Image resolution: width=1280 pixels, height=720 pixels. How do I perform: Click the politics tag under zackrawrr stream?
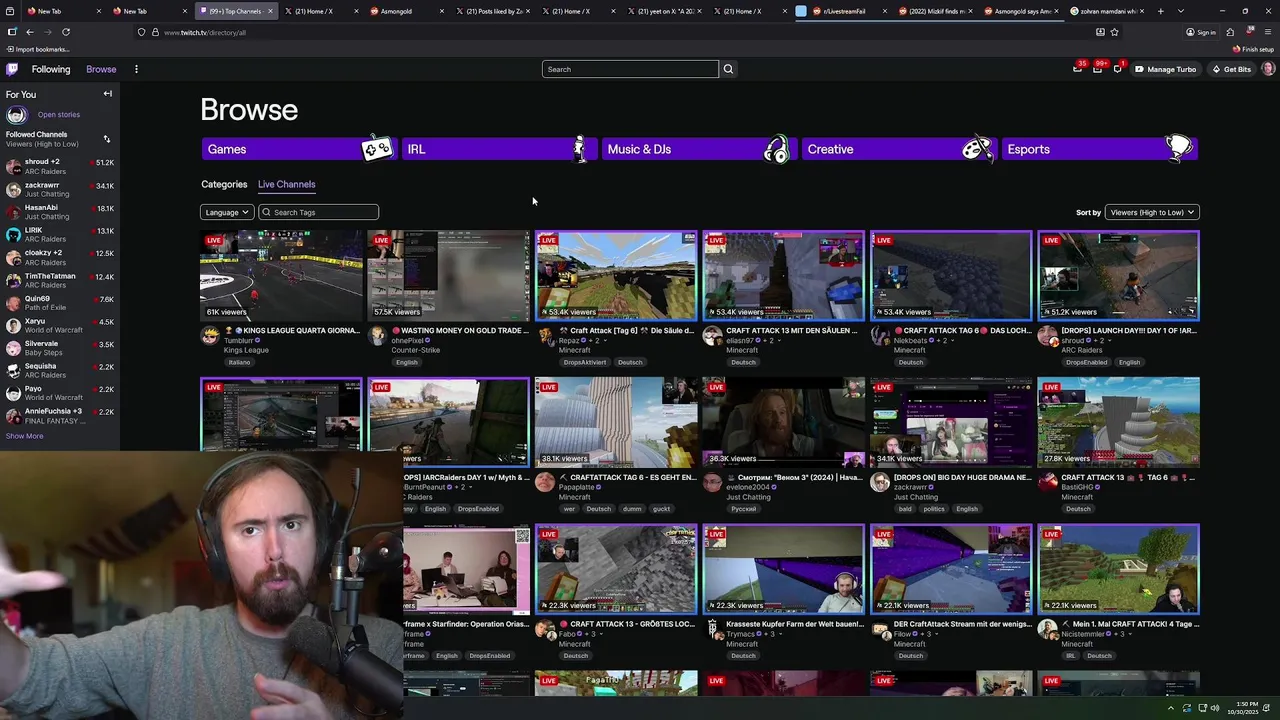coord(934,509)
